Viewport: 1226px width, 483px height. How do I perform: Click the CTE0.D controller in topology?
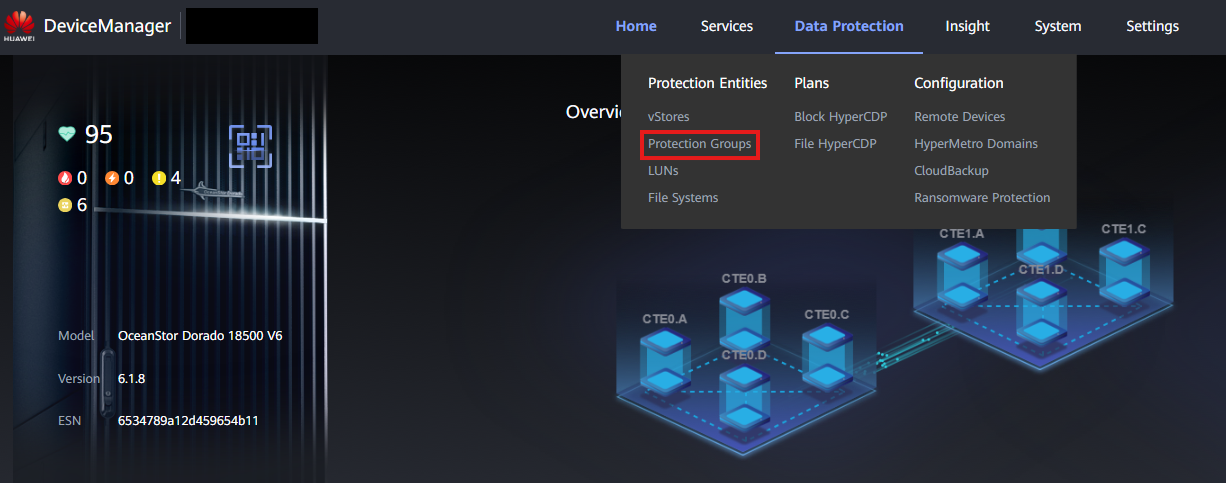click(745, 392)
